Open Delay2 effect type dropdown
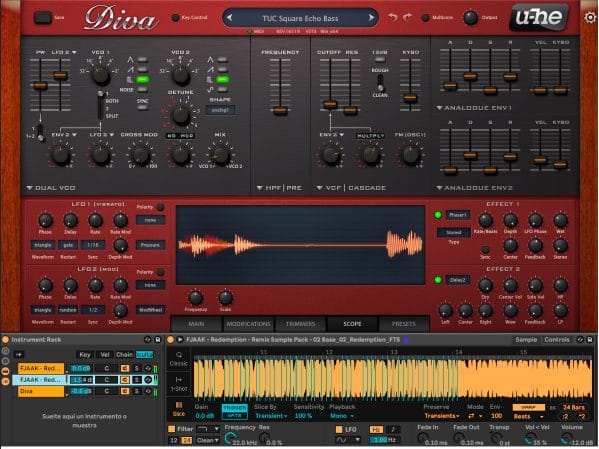This screenshot has width=599, height=449. coord(457,280)
